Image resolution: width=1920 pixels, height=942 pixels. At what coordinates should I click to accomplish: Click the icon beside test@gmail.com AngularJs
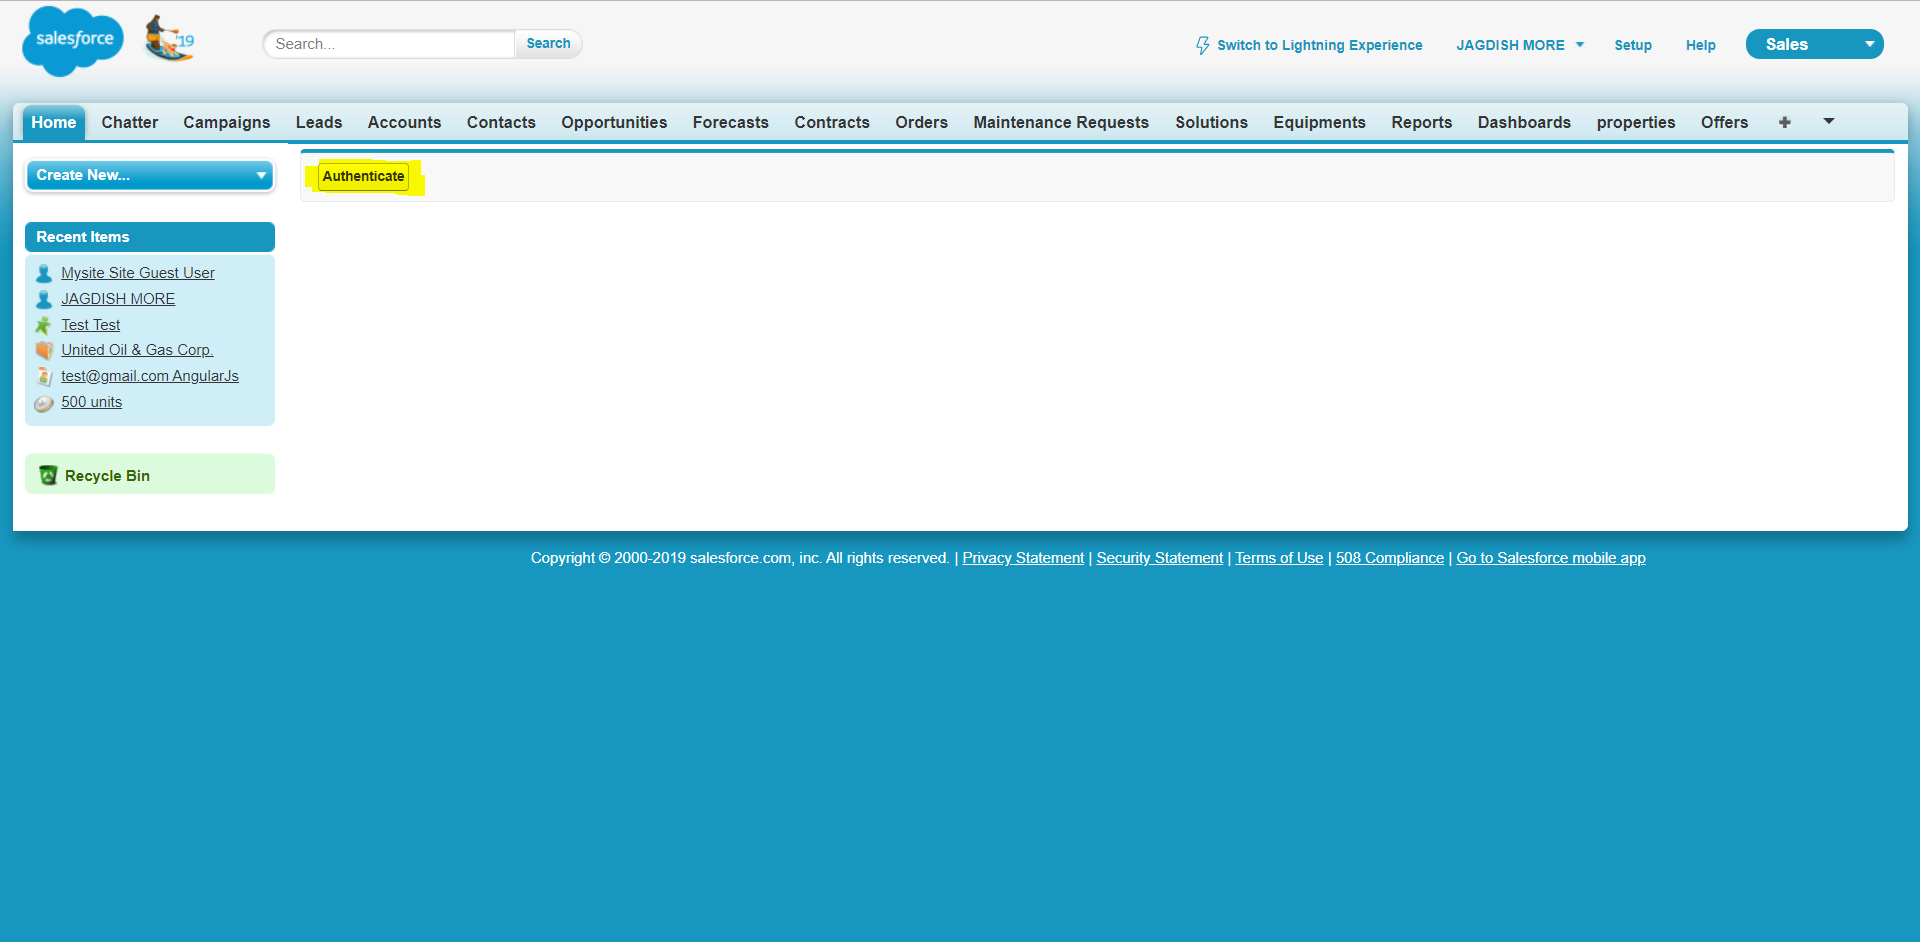(44, 376)
